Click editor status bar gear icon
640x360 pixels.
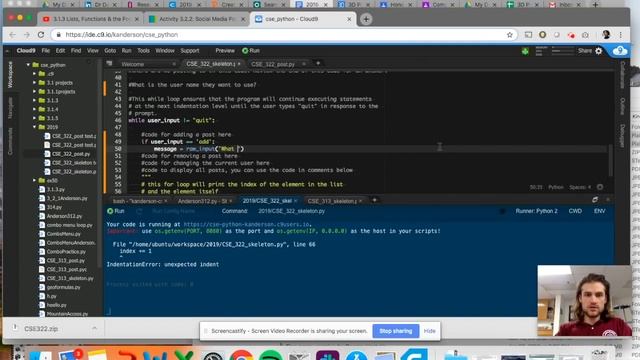pos(600,187)
